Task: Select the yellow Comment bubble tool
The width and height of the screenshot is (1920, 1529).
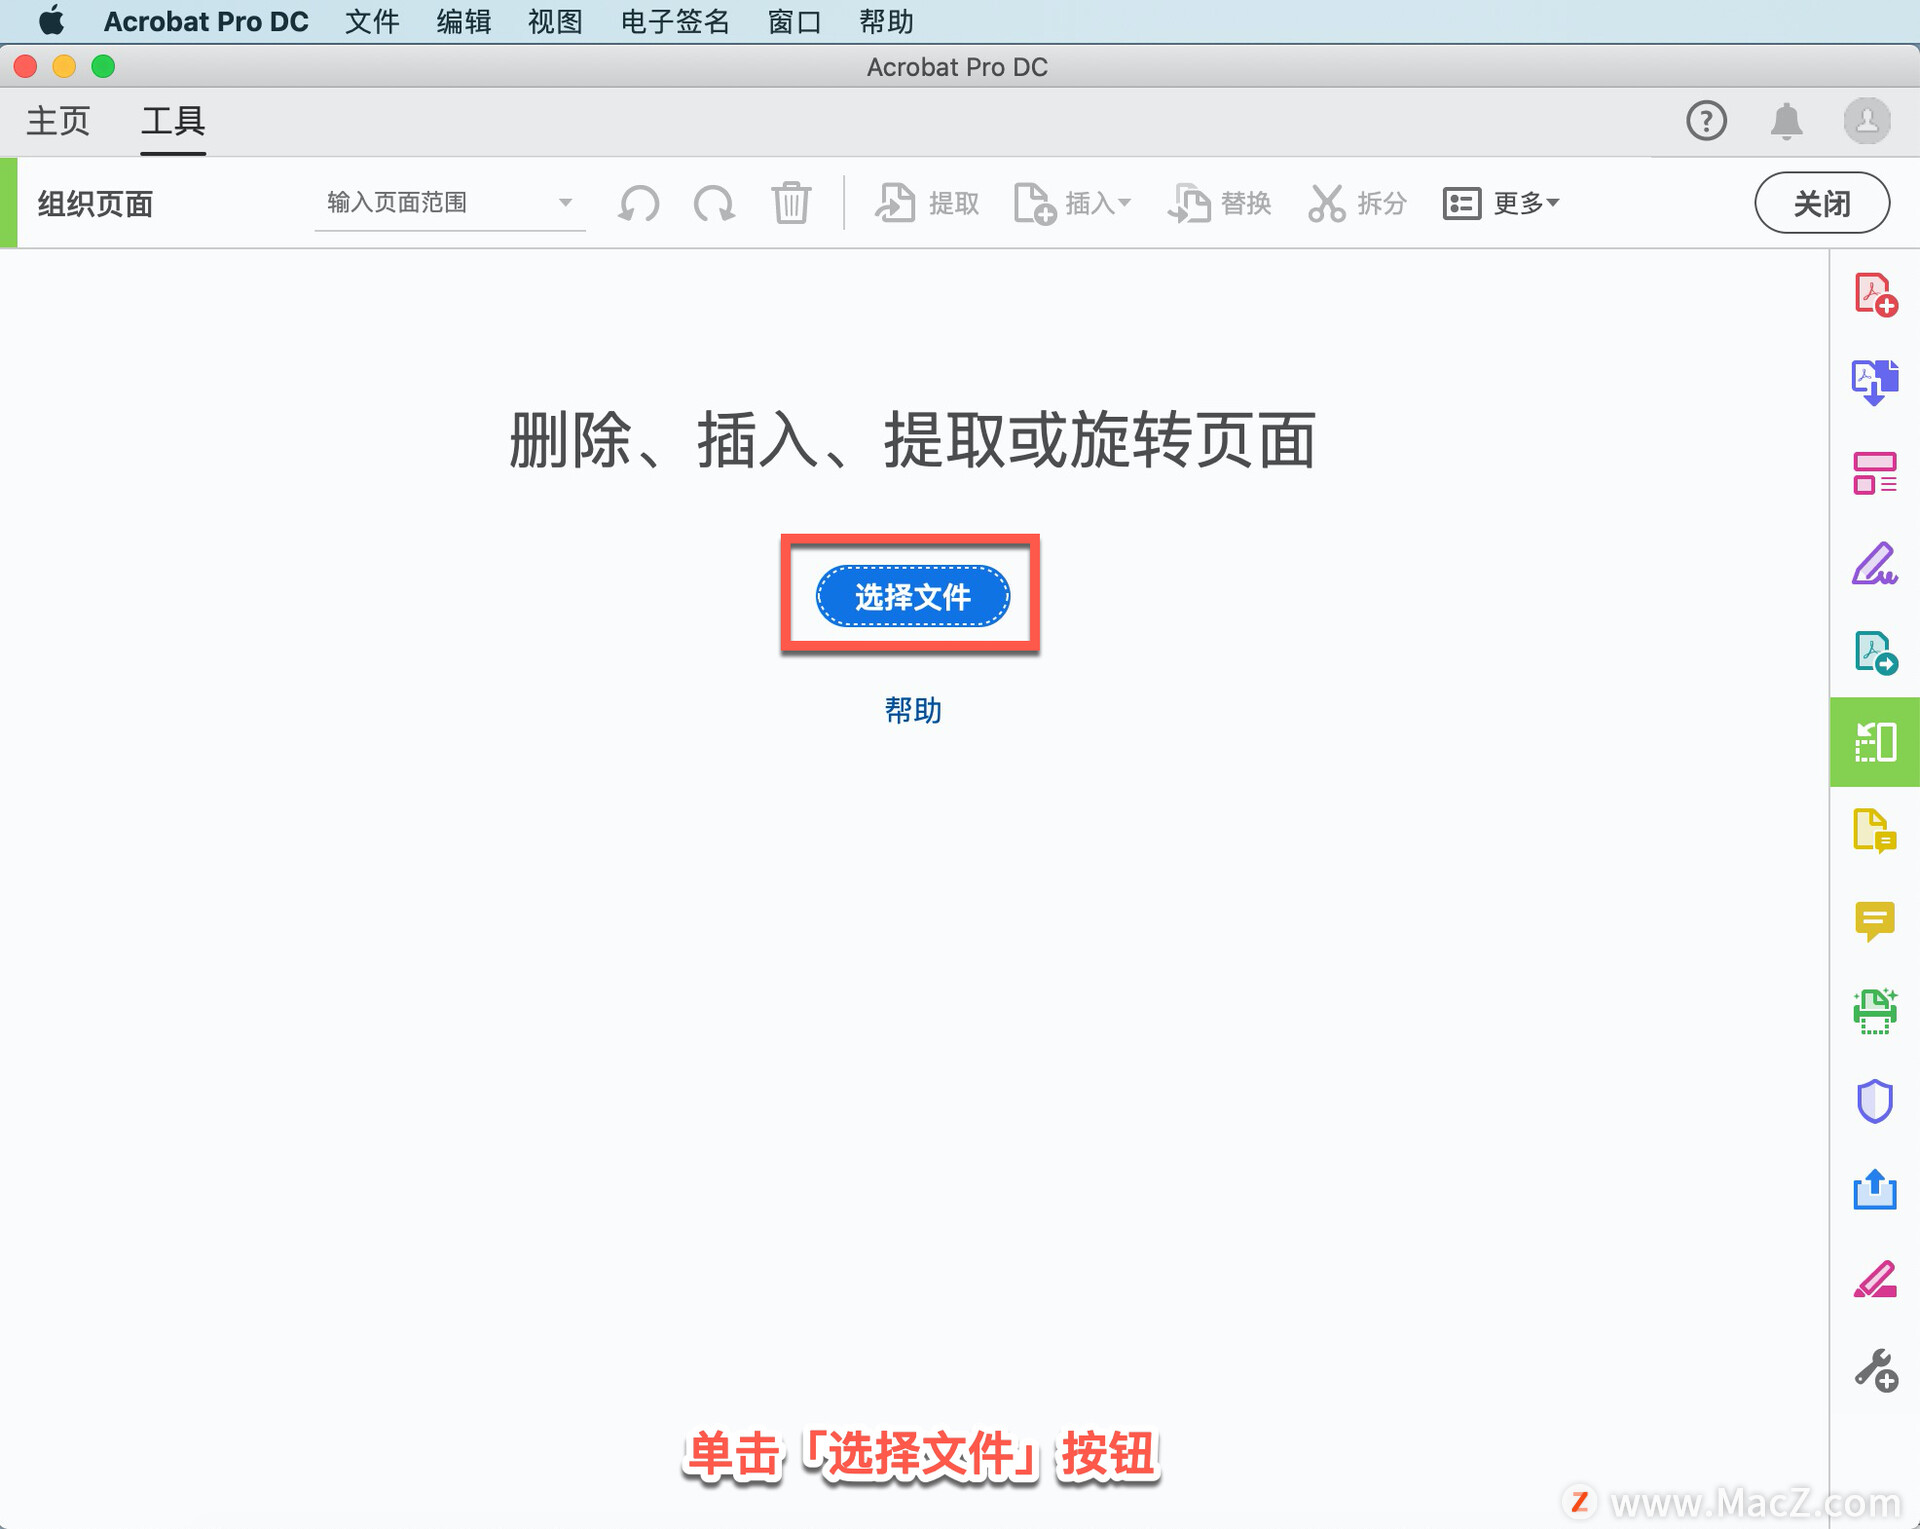Action: click(1874, 921)
